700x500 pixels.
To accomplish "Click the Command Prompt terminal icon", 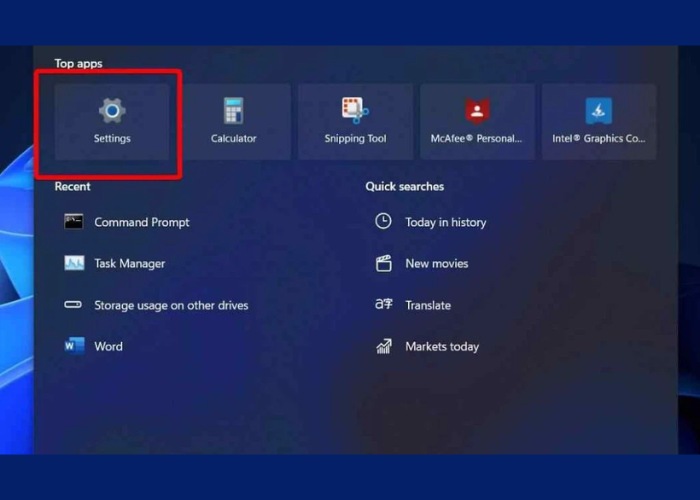I will click(x=74, y=222).
